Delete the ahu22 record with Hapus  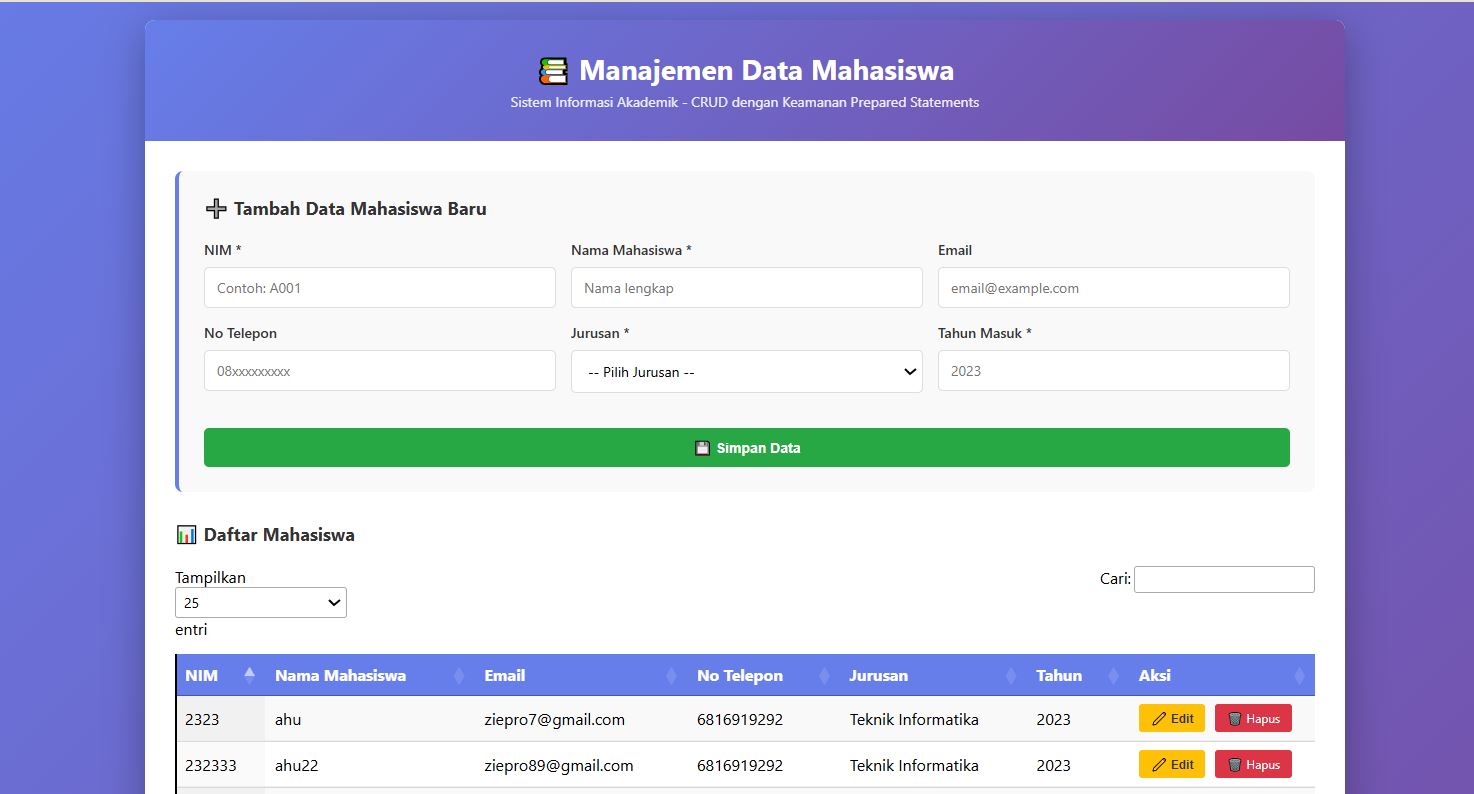(1253, 765)
